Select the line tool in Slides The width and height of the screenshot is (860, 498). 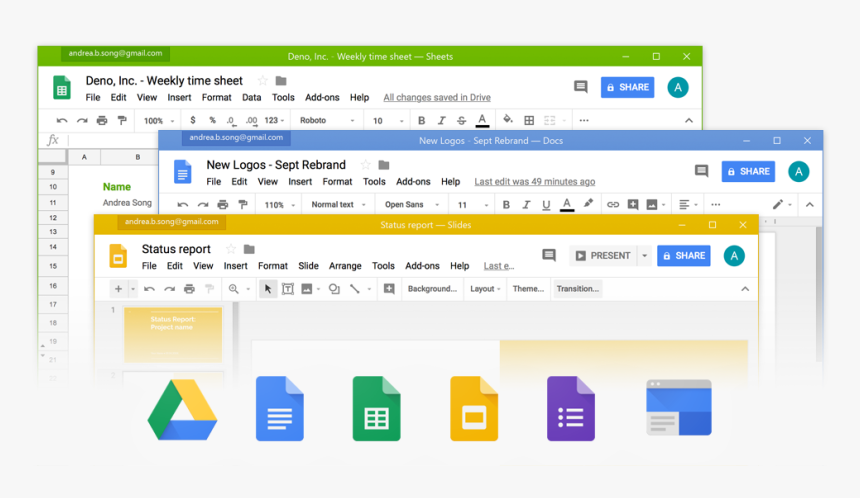(355, 289)
